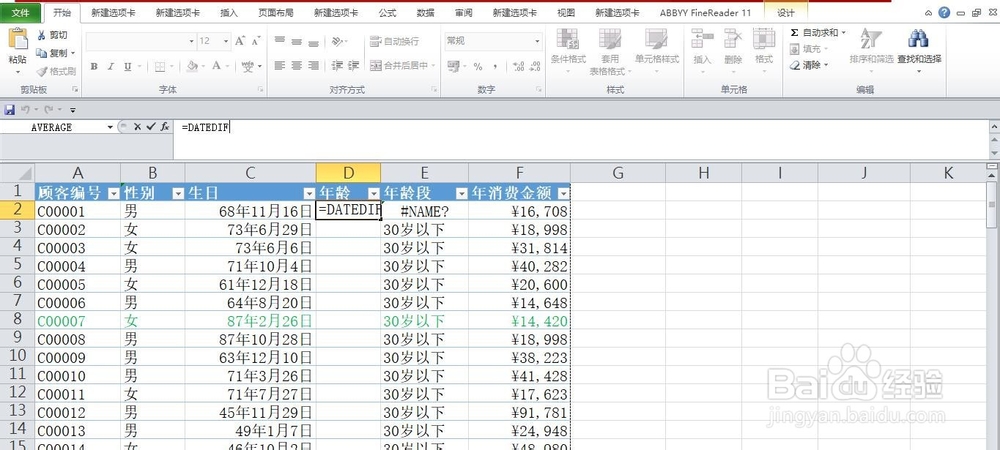Viewport: 1000px width, 450px height.
Task: Click Merge and Center (合并后居中)
Action: (402, 66)
